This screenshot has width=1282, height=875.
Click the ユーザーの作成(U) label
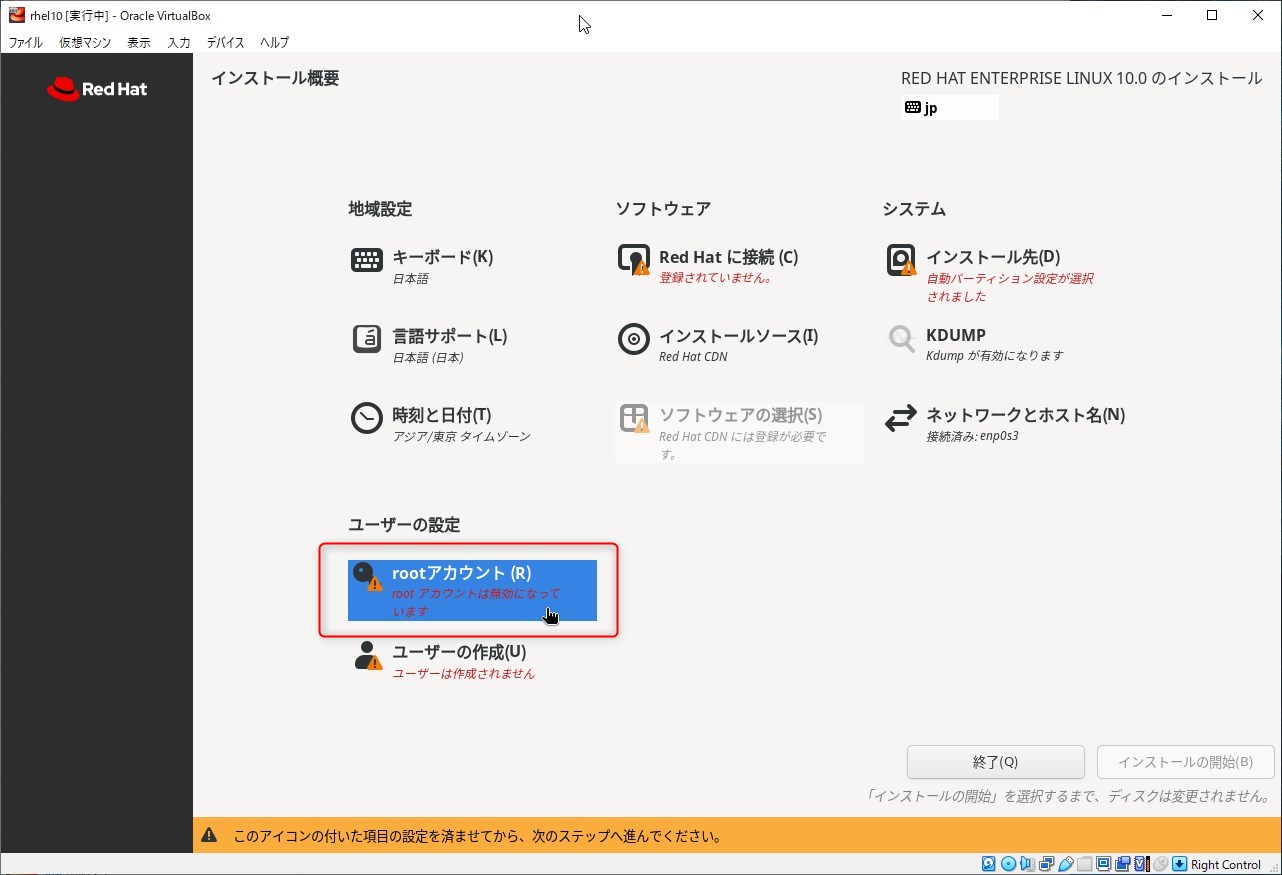[x=459, y=652]
